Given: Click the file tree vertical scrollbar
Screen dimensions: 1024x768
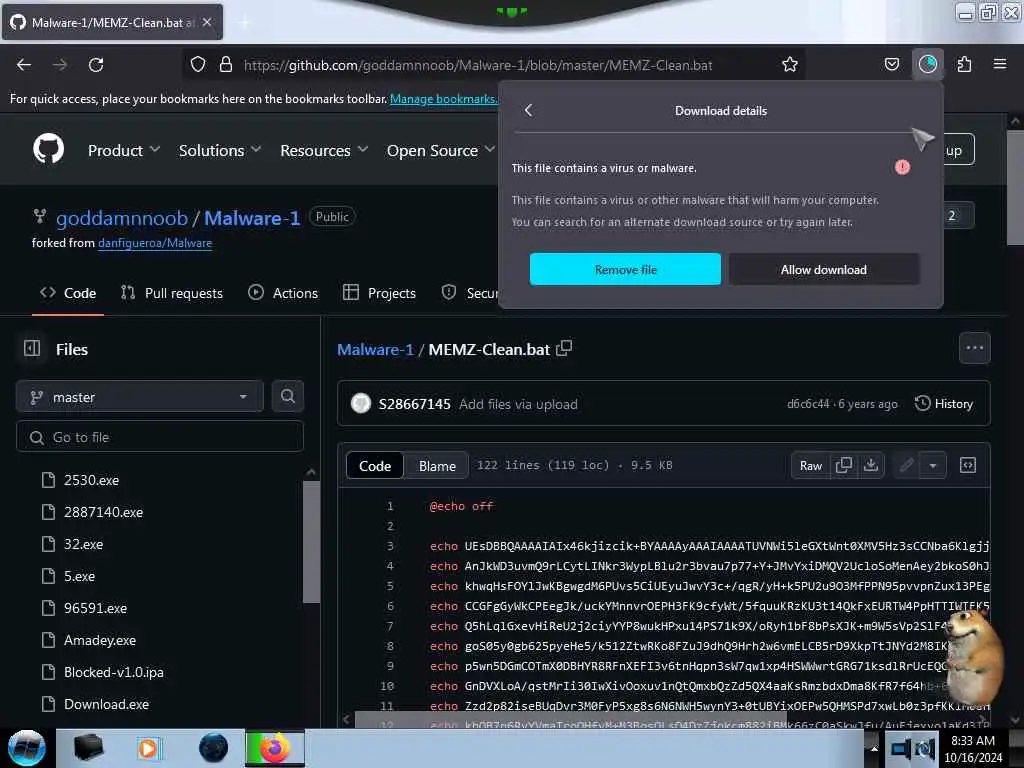Looking at the screenshot, I should click(x=312, y=542).
